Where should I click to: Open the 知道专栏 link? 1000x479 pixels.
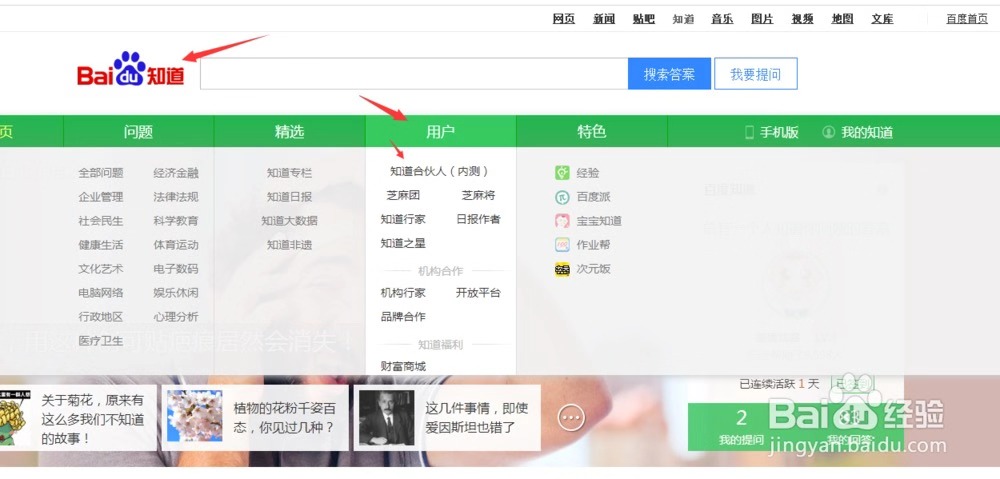[290, 173]
